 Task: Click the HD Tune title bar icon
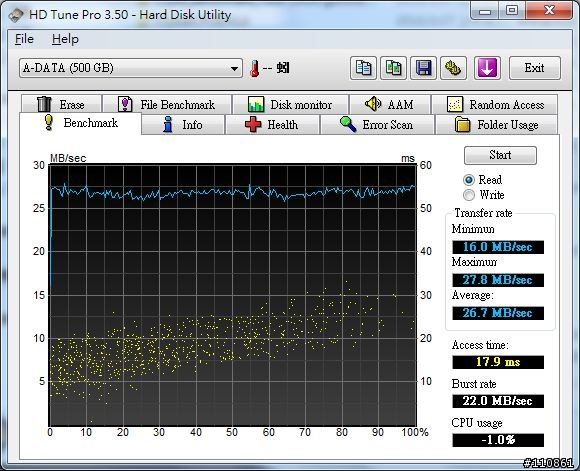pyautogui.click(x=16, y=15)
